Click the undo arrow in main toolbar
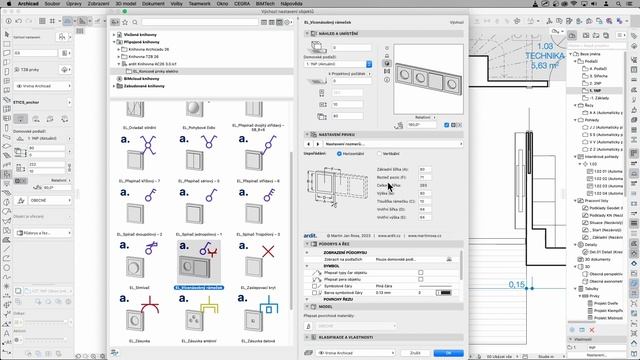Screen dimensions: 640x360 19,21
